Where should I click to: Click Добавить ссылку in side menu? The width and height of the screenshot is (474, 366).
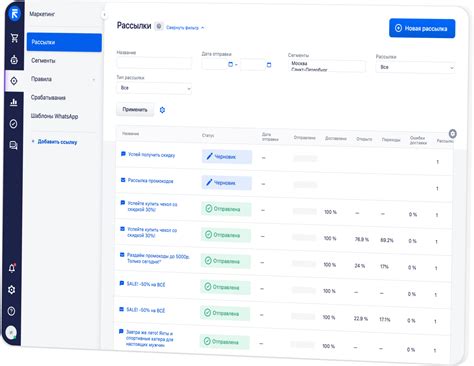click(57, 142)
